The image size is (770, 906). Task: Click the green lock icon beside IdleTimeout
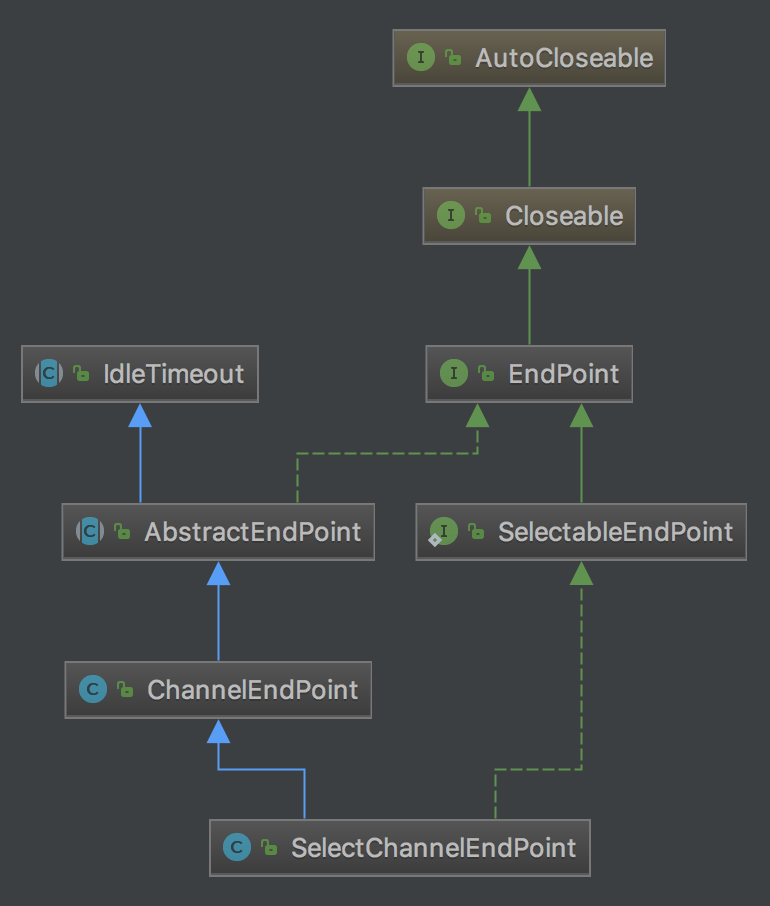pyautogui.click(x=81, y=375)
